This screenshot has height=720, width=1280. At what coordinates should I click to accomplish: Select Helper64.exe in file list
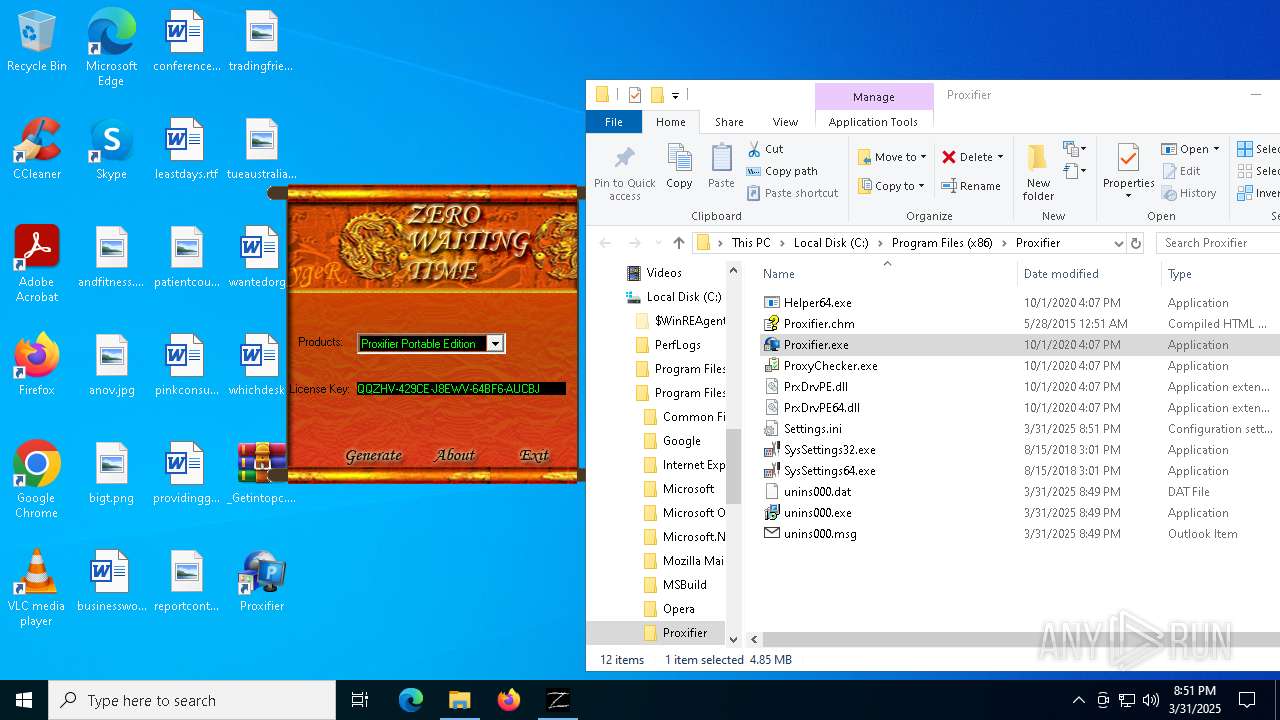pyautogui.click(x=817, y=303)
